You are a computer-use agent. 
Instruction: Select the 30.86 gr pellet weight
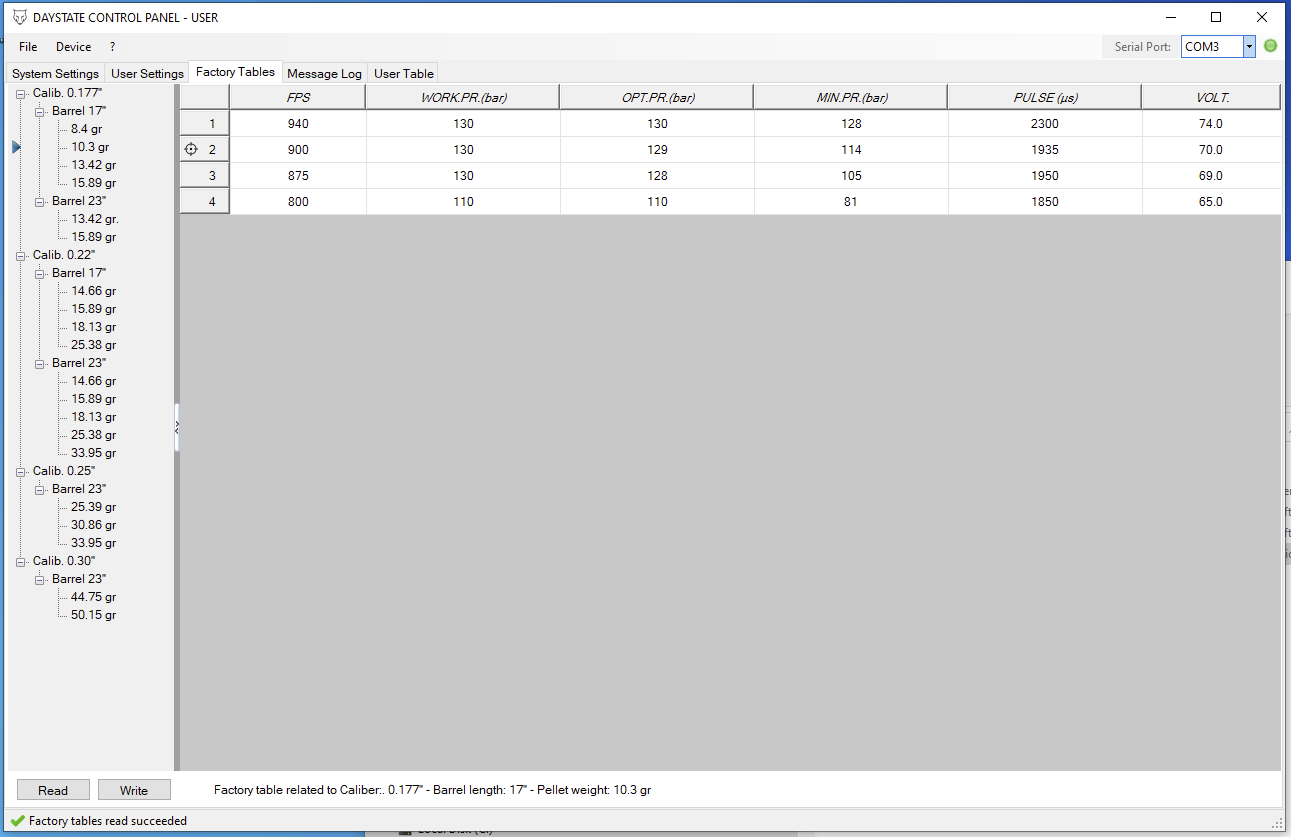(93, 525)
